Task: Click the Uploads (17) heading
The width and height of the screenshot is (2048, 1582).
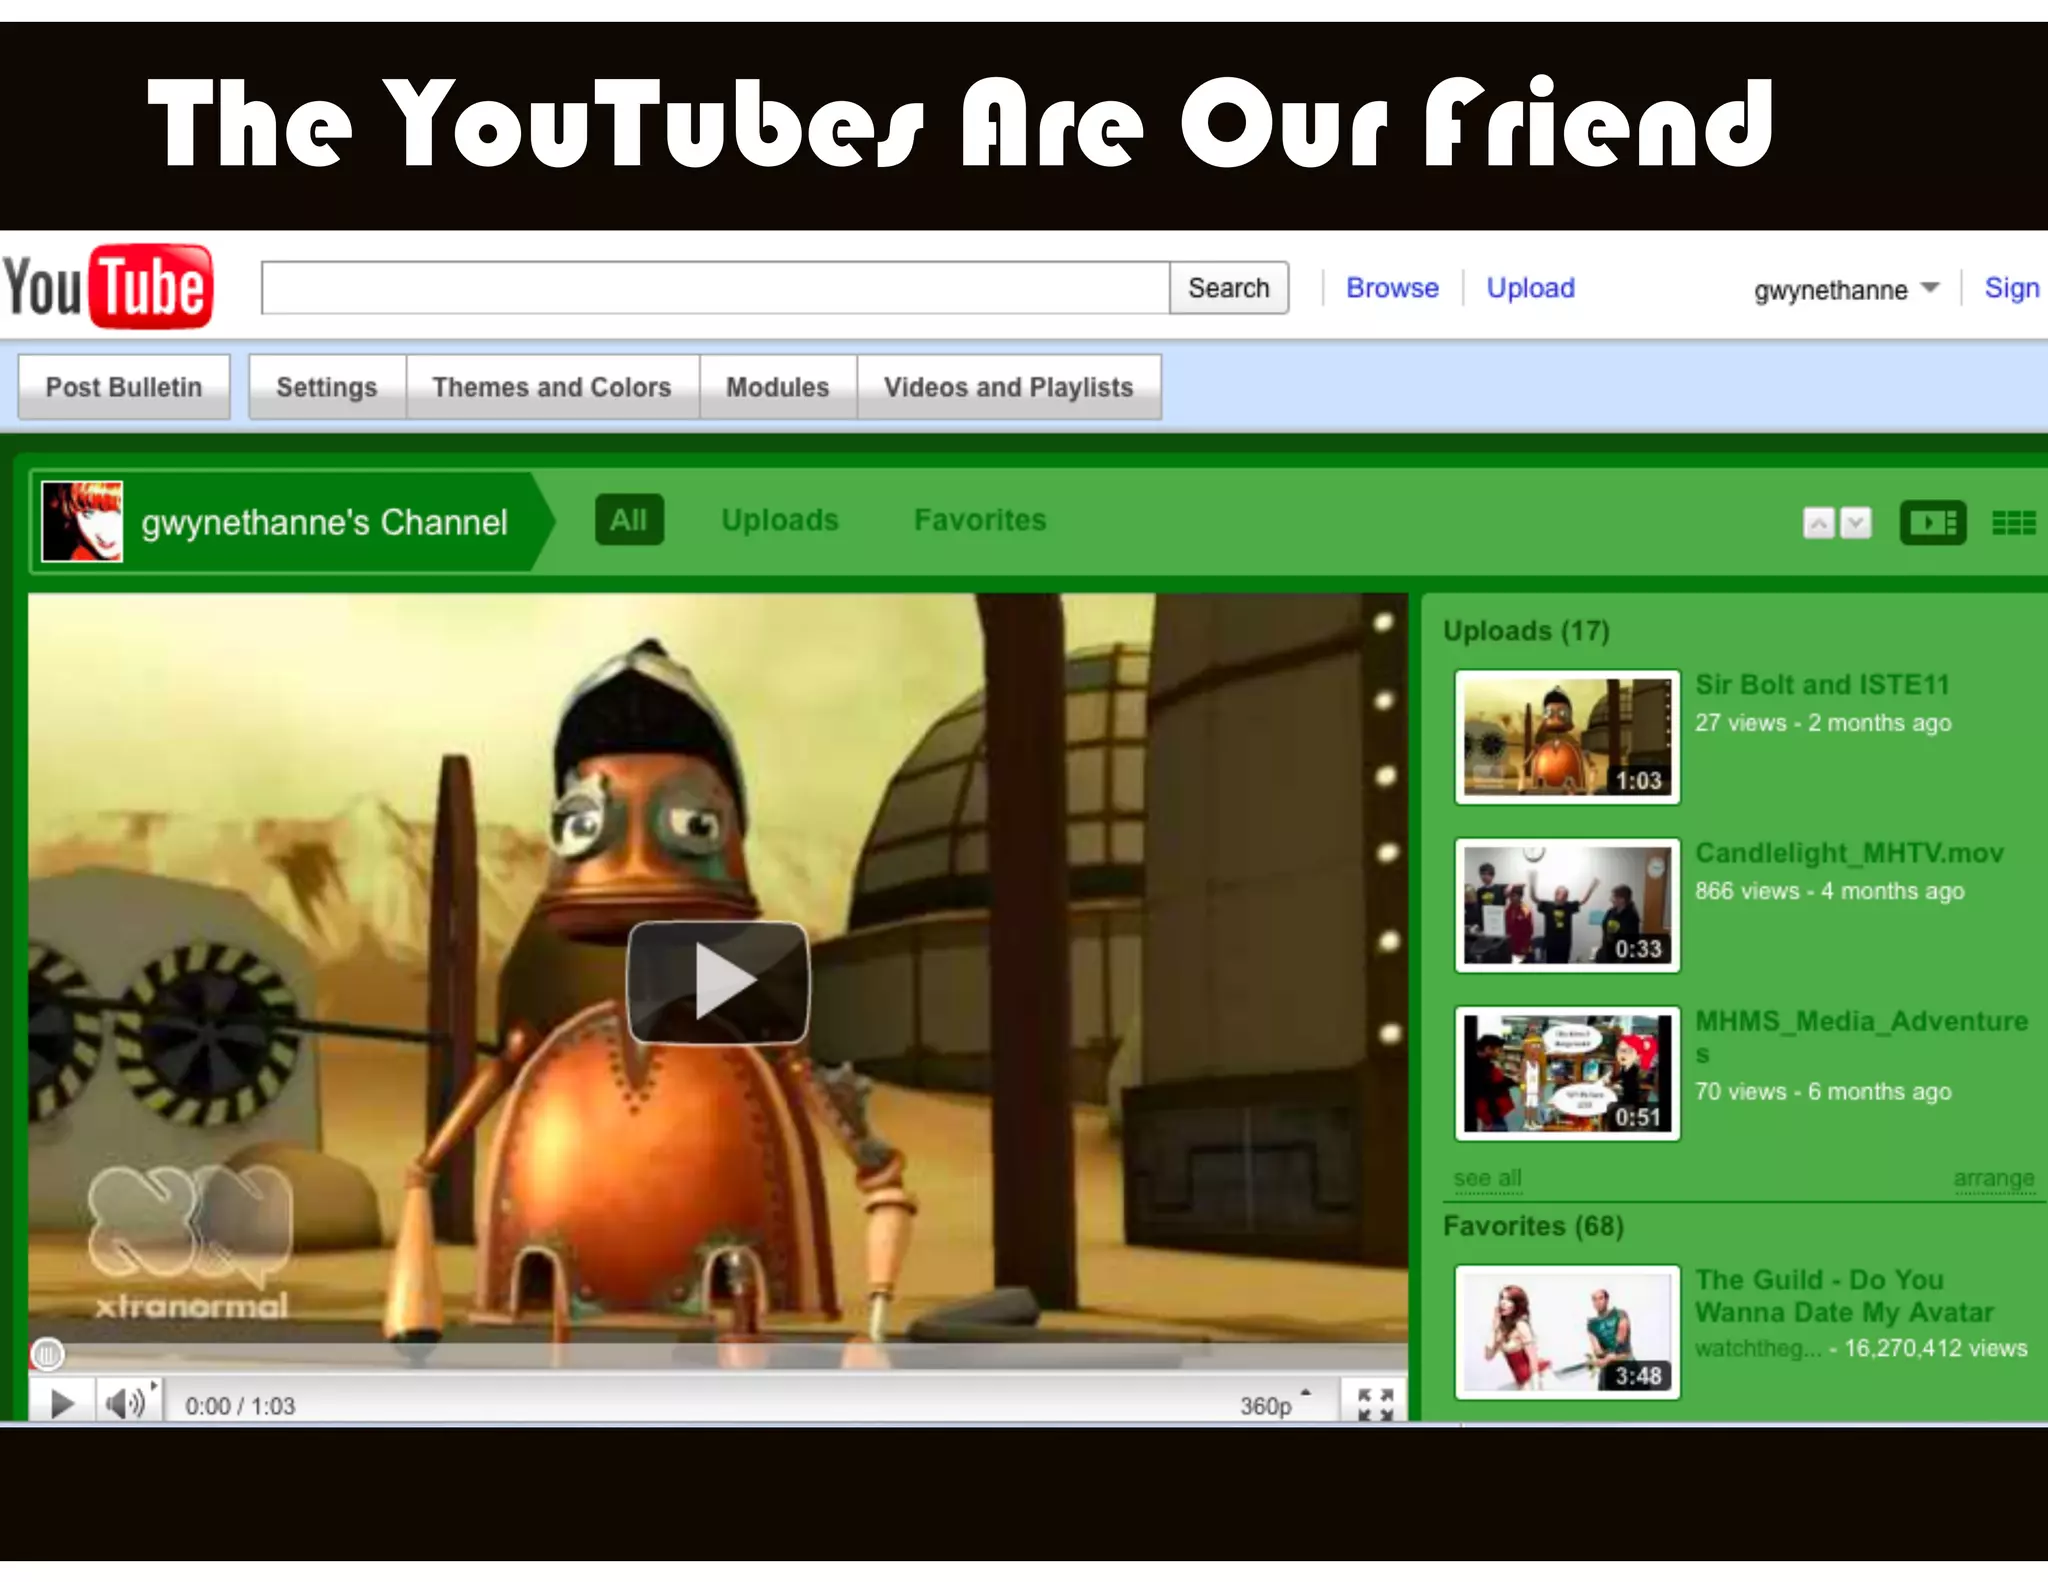Action: tap(1526, 631)
